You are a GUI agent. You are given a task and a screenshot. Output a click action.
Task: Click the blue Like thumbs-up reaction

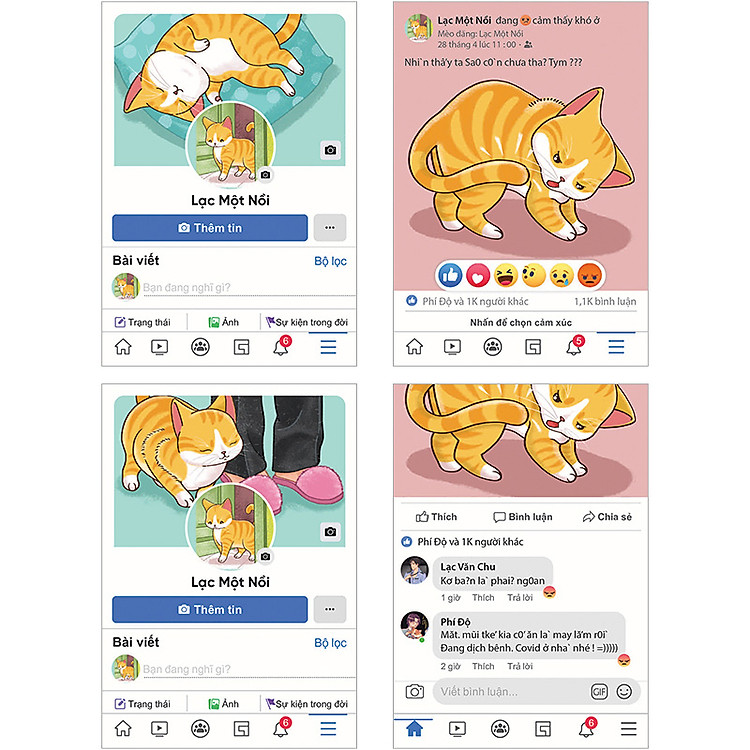coord(450,276)
